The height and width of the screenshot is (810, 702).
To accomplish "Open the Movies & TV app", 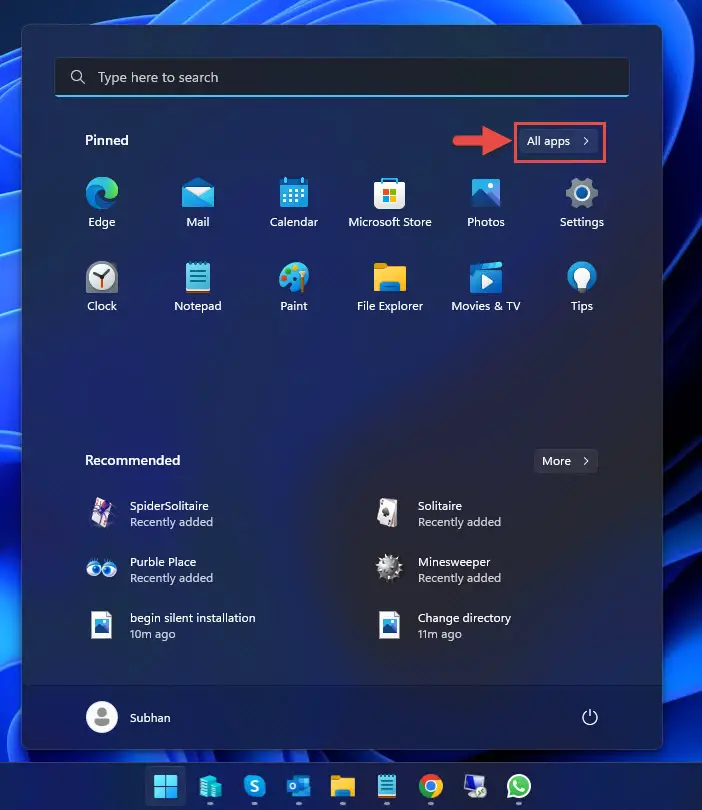I will [486, 286].
